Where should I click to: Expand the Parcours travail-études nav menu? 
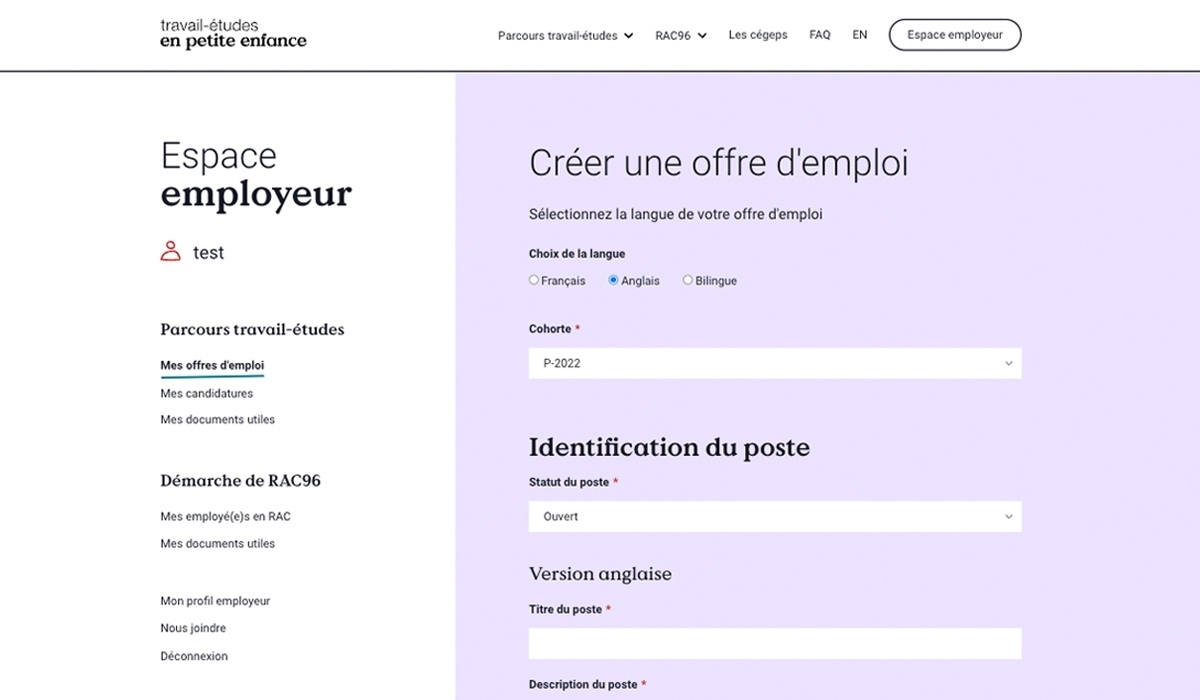click(x=566, y=35)
